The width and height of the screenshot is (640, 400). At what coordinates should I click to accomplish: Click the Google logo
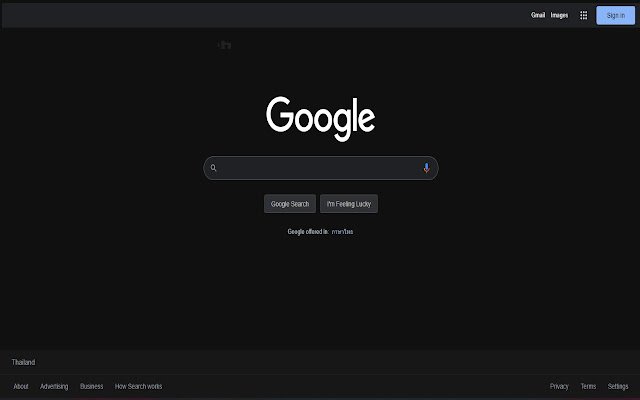pyautogui.click(x=320, y=119)
